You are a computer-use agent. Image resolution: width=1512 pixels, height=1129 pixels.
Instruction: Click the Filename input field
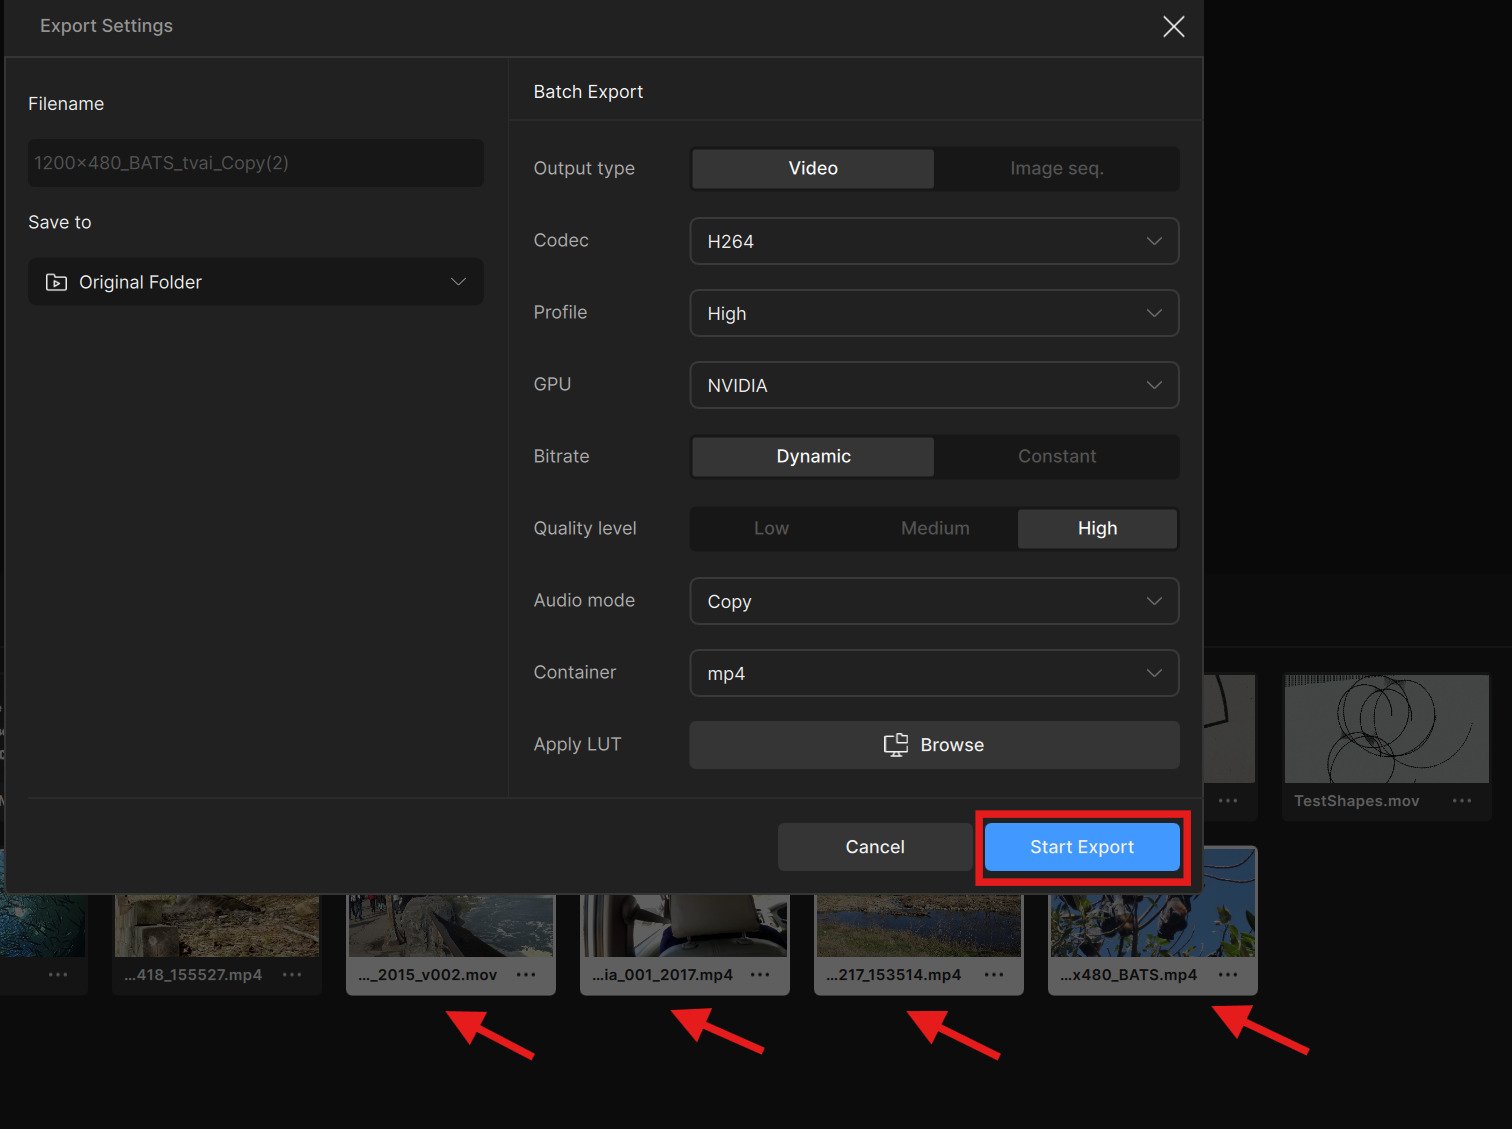pyautogui.click(x=256, y=163)
